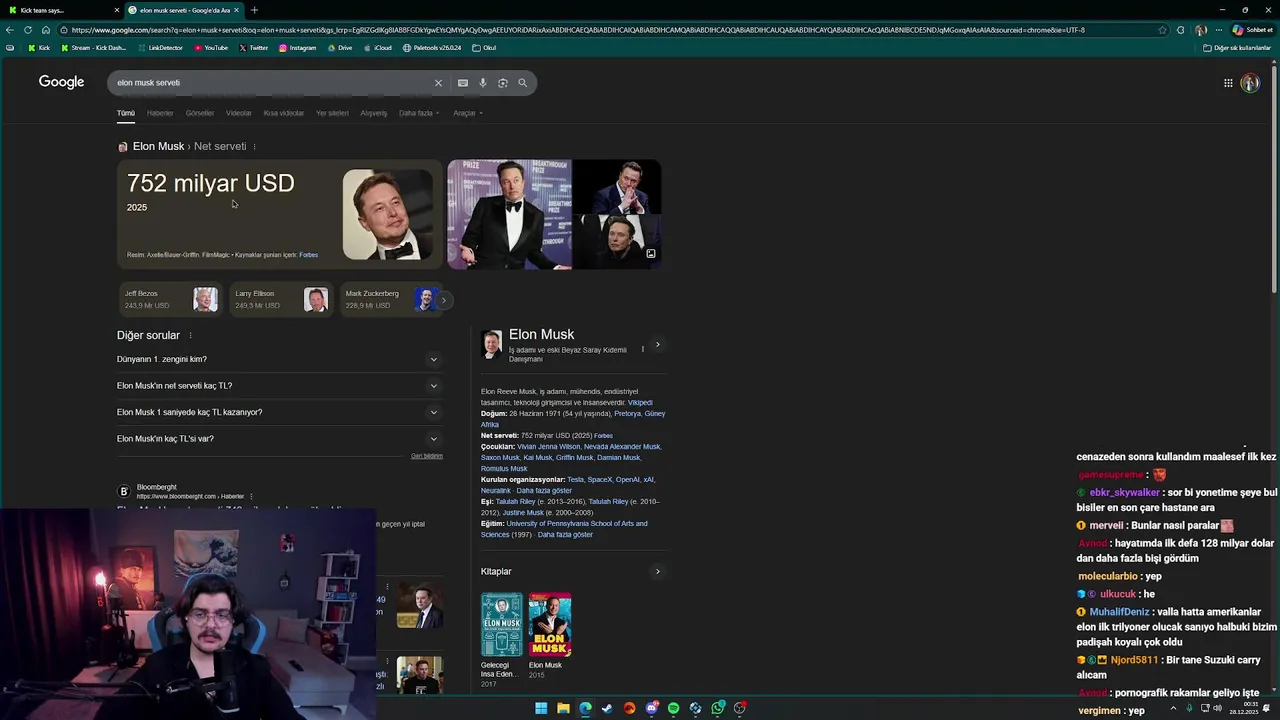This screenshot has height=720, width=1280.
Task: Select the Videolar search tab
Action: (x=239, y=113)
